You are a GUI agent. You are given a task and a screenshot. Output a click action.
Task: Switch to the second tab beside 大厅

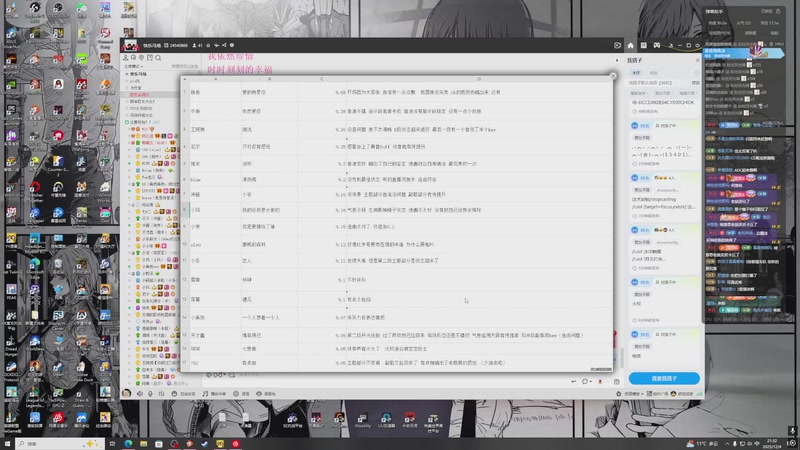click(654, 73)
